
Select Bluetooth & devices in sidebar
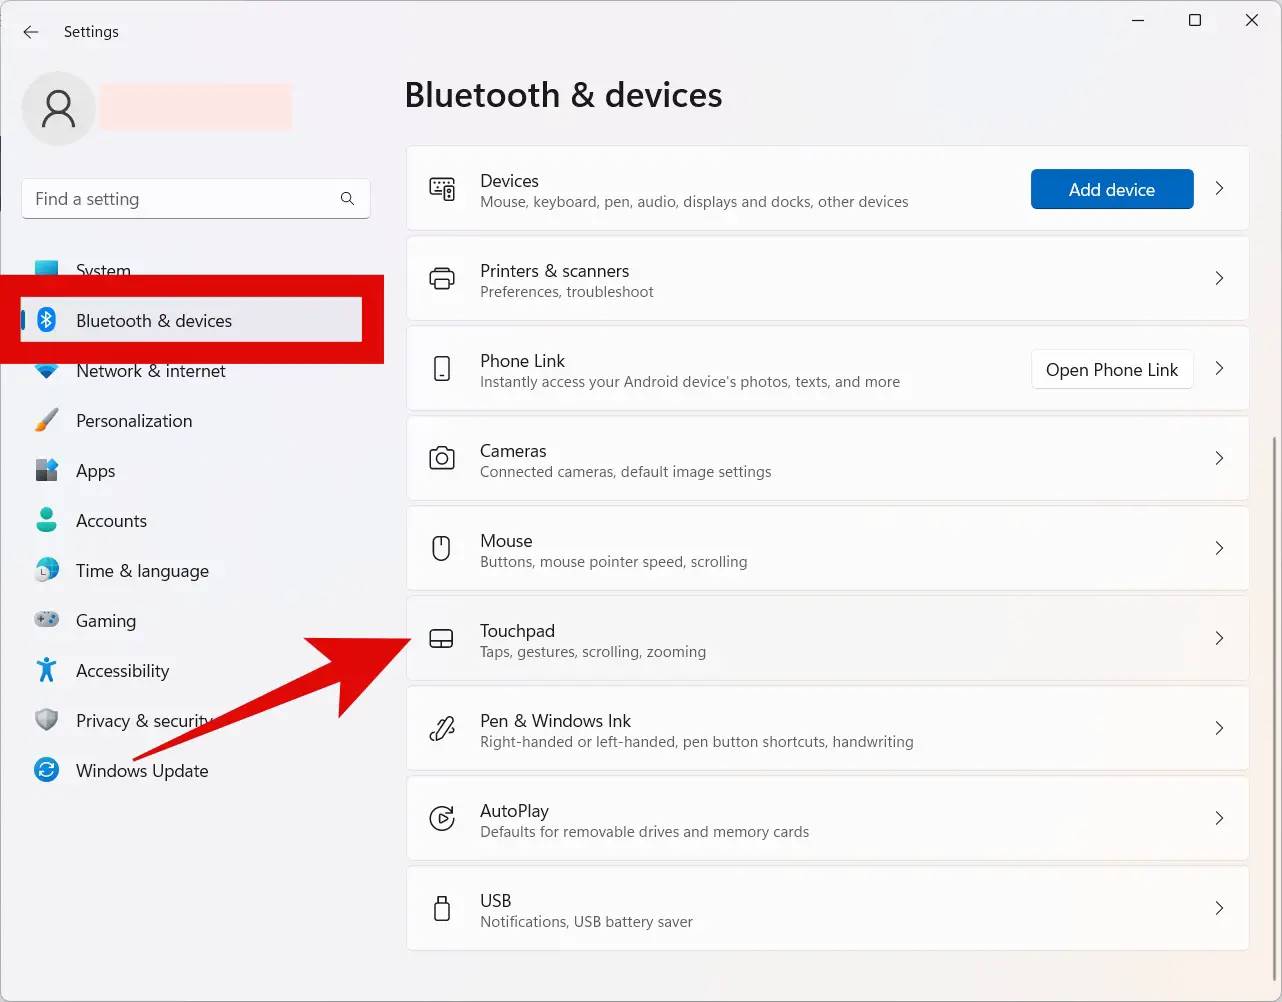click(154, 321)
